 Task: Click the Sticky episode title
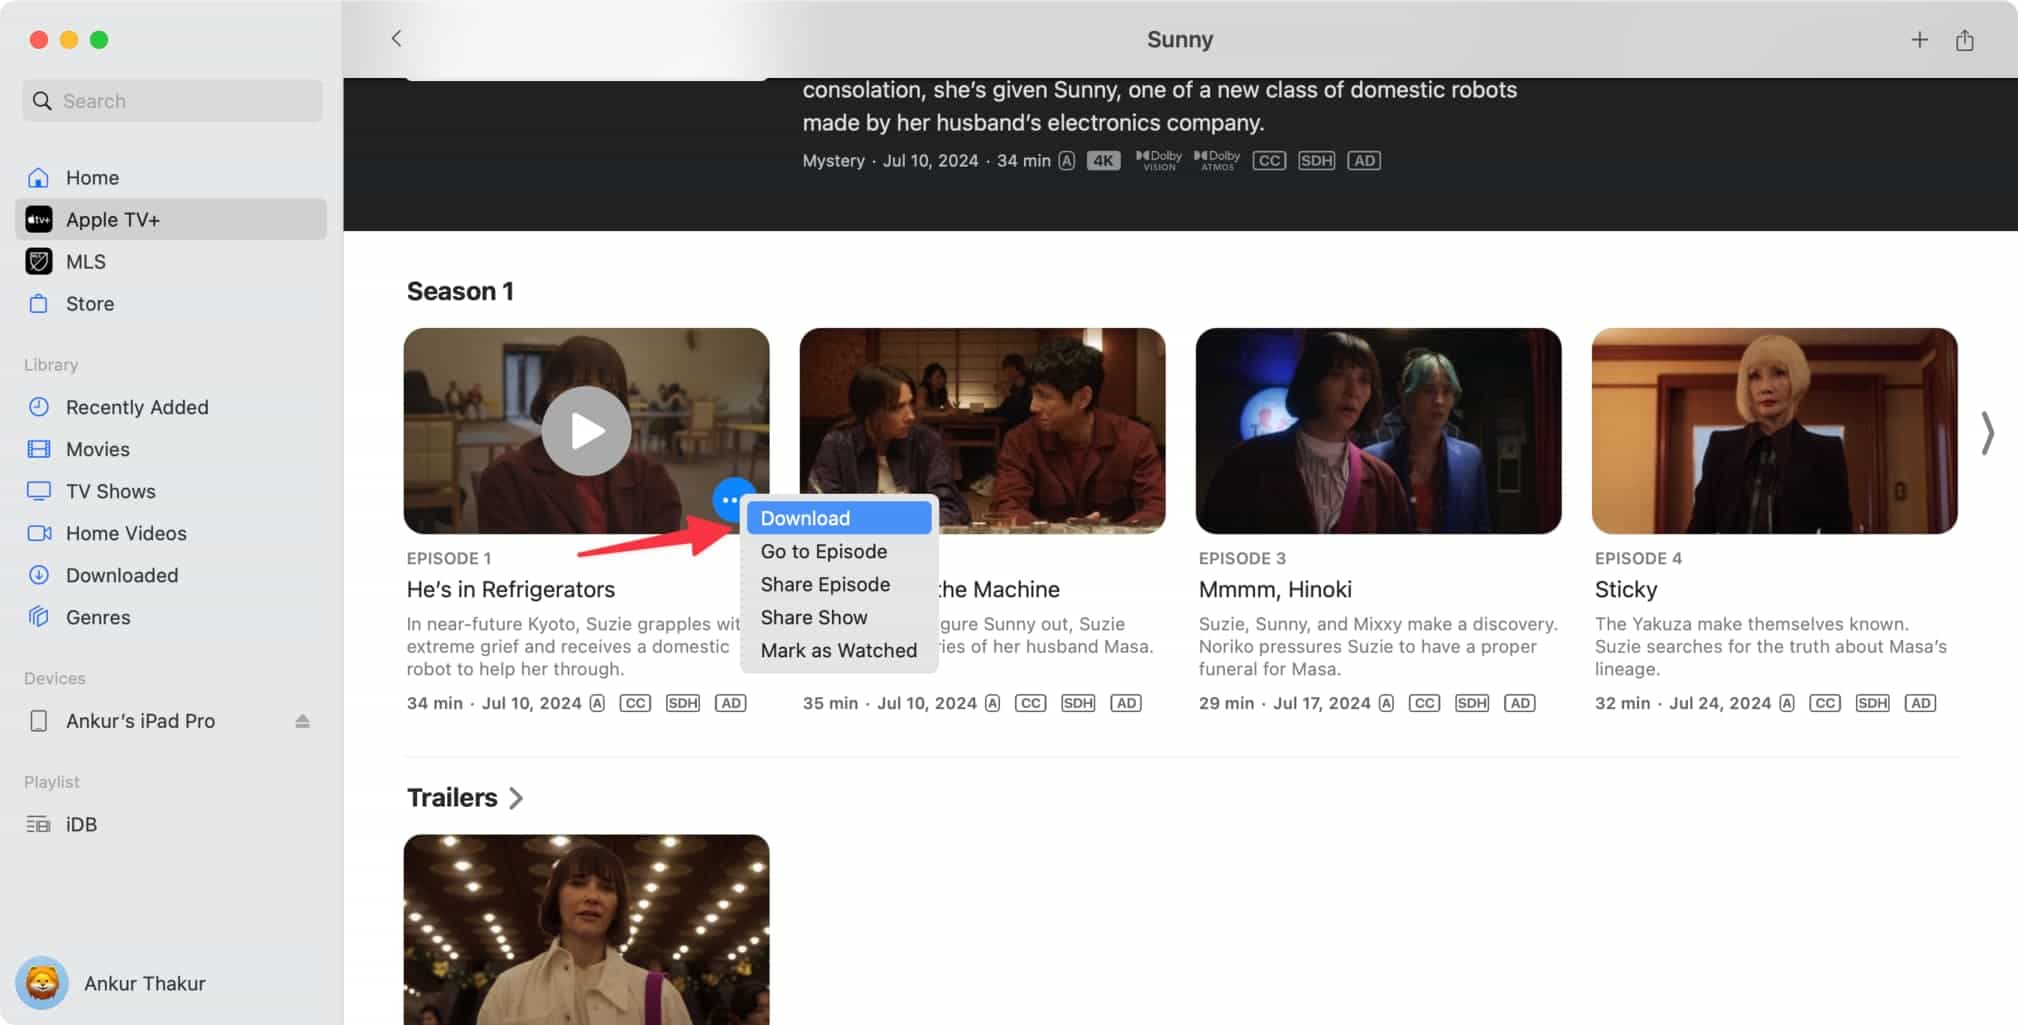[x=1626, y=589]
